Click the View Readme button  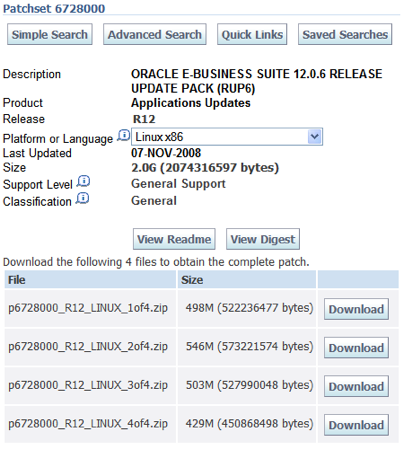tap(174, 239)
